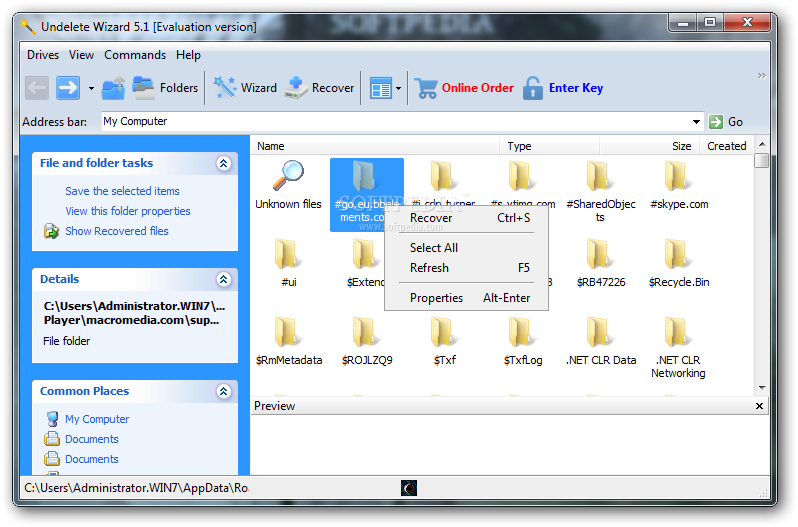Go up one folder level

coord(113,88)
